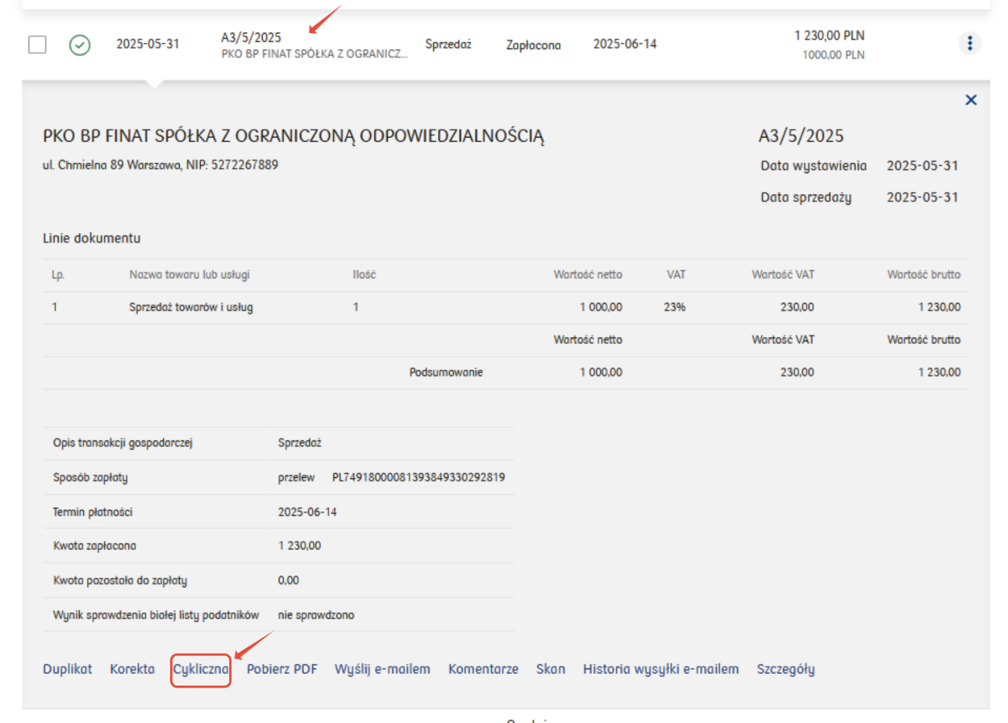Click the Kwota pozostała do zapłaty value 0,00
This screenshot has width=1008, height=723.
coord(288,580)
